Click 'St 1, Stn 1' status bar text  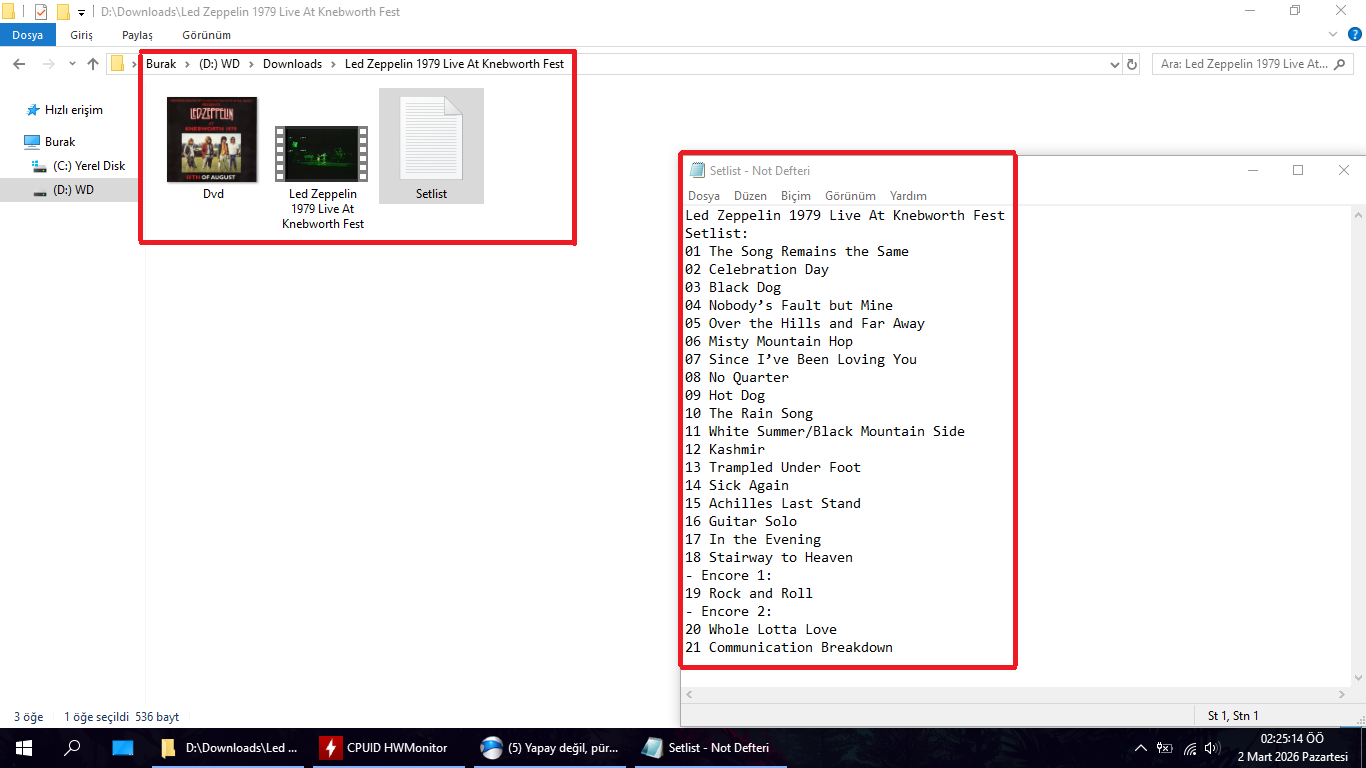tap(1233, 716)
